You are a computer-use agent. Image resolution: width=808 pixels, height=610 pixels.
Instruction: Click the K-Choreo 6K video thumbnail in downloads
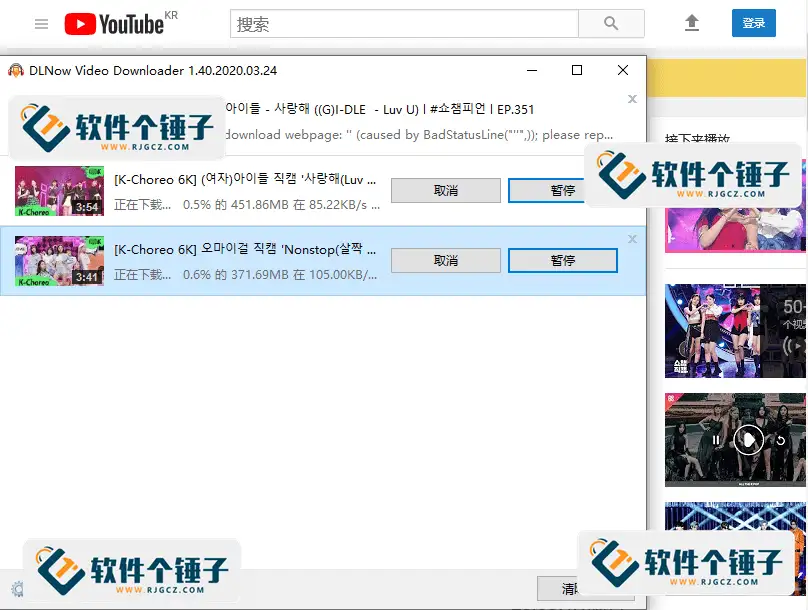click(59, 190)
